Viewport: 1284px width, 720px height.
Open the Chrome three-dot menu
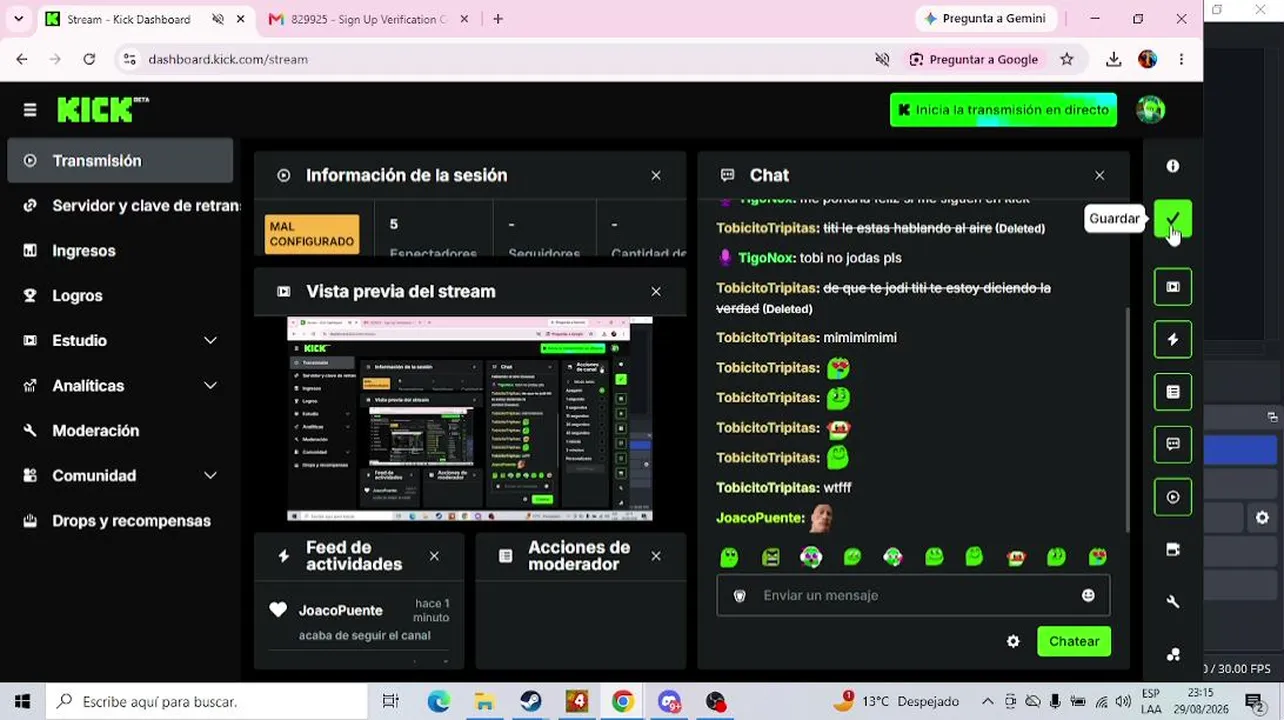[x=1181, y=59]
